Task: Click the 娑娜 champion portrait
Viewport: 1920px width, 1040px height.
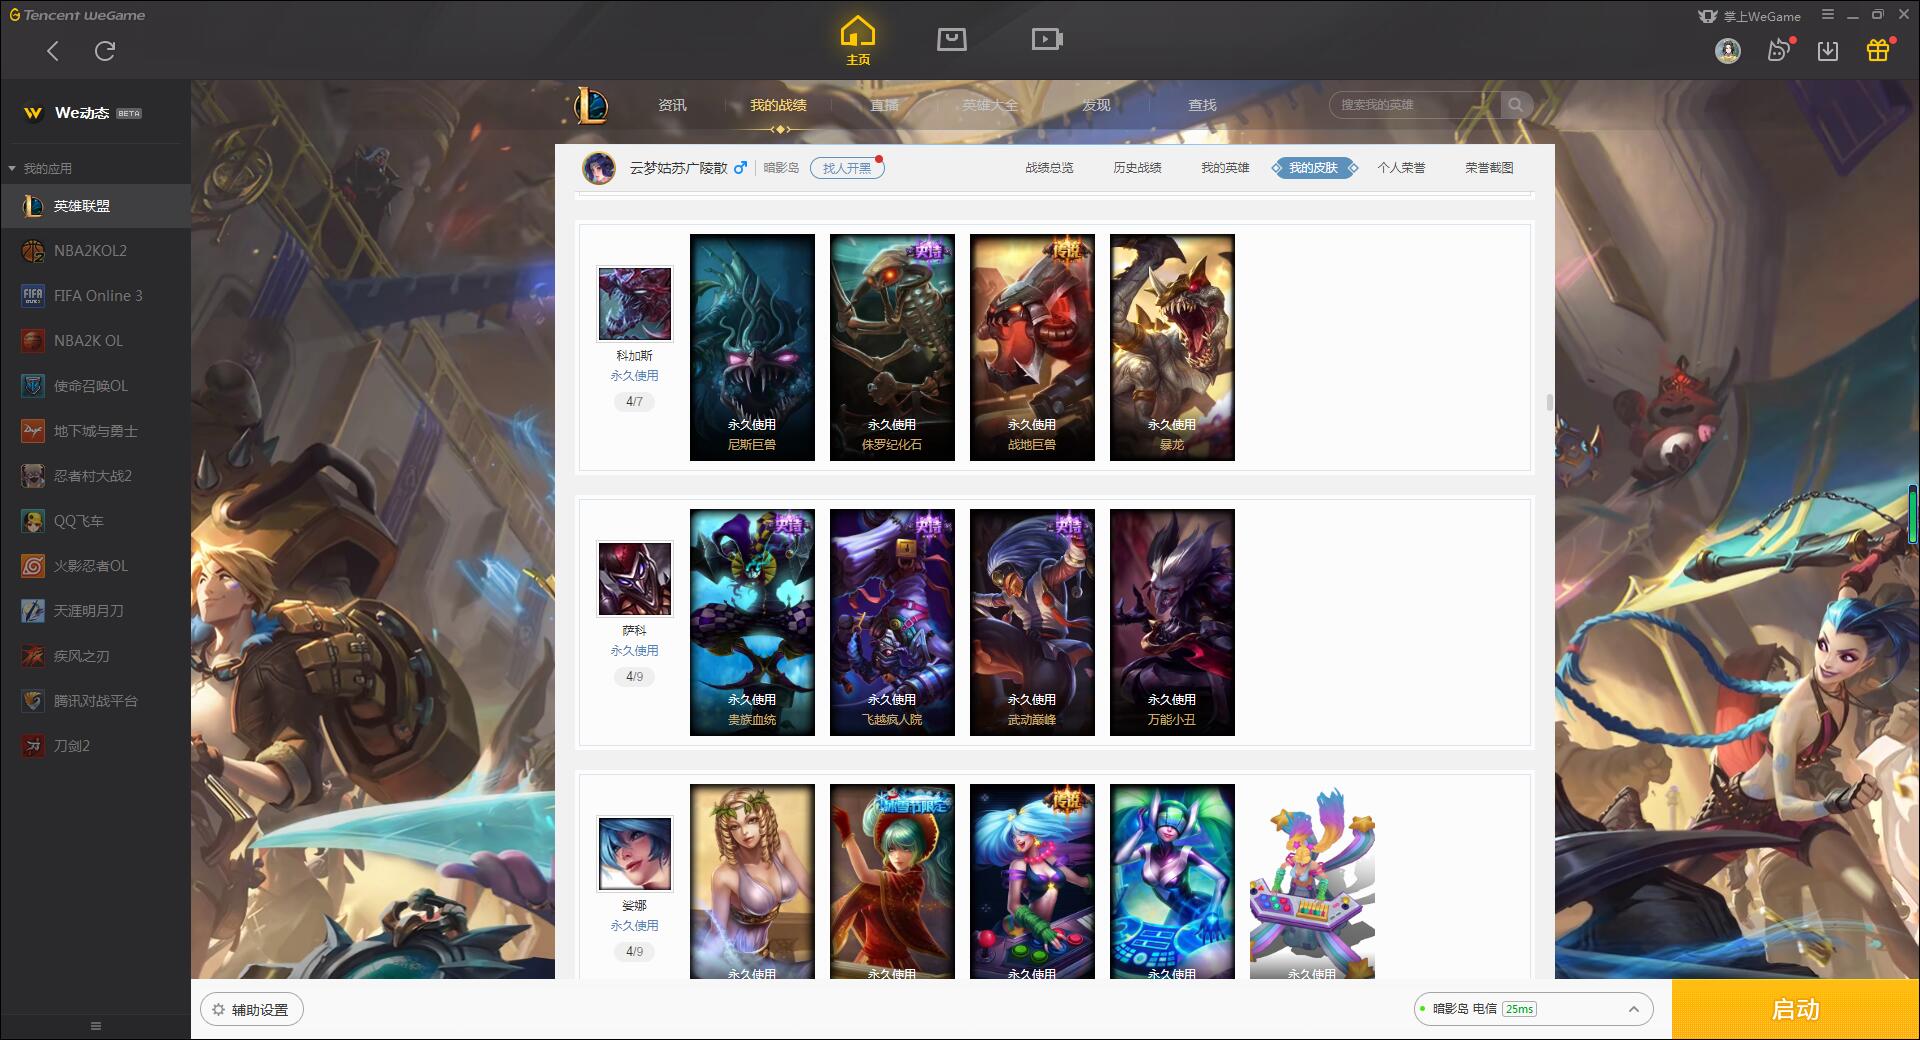Action: [x=634, y=853]
